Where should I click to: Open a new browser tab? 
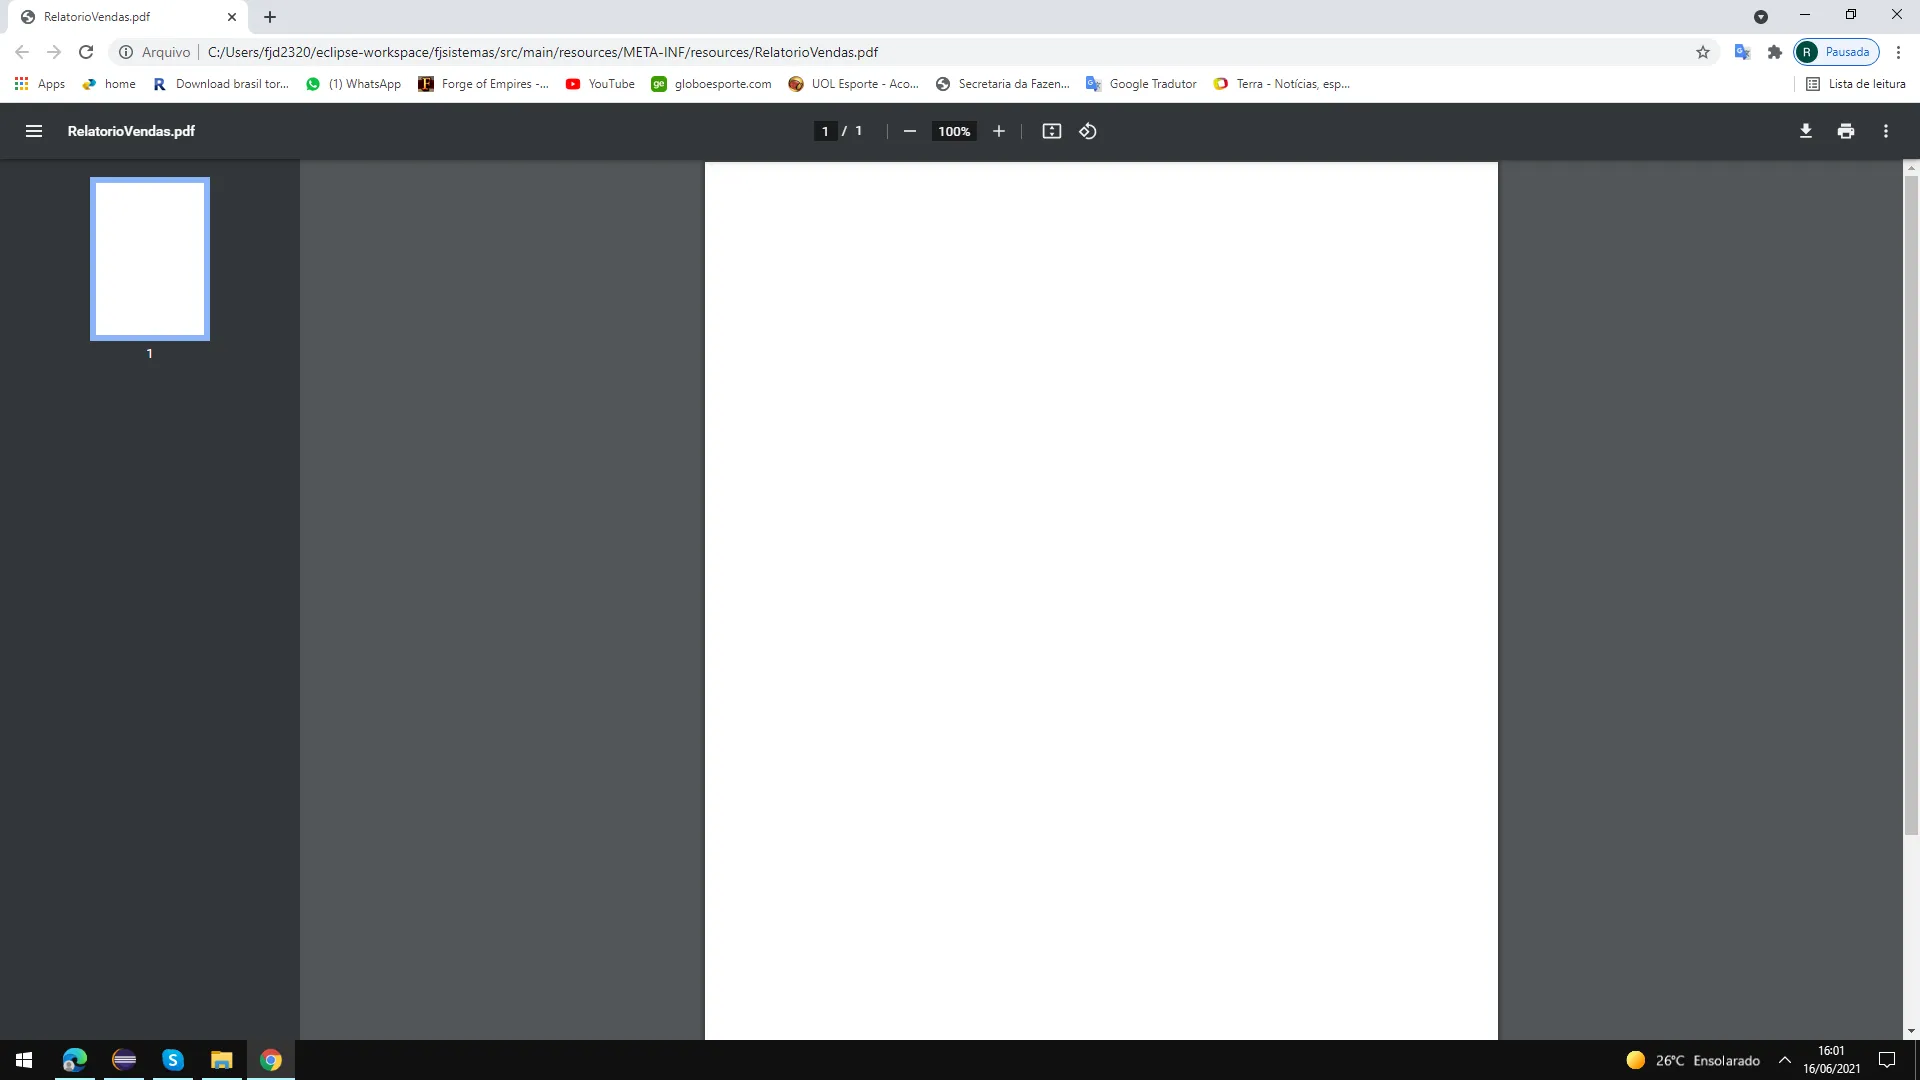270,17
